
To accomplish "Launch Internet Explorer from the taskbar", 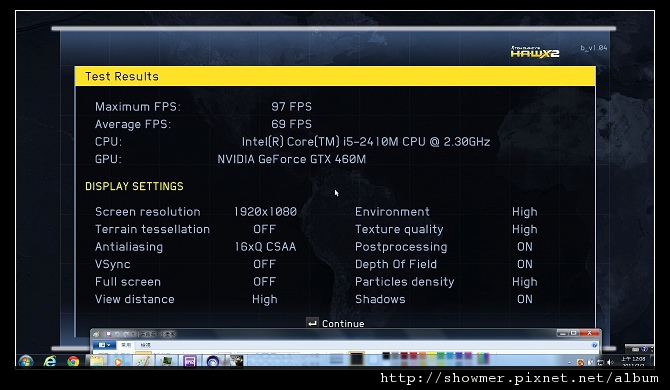I will coord(50,361).
